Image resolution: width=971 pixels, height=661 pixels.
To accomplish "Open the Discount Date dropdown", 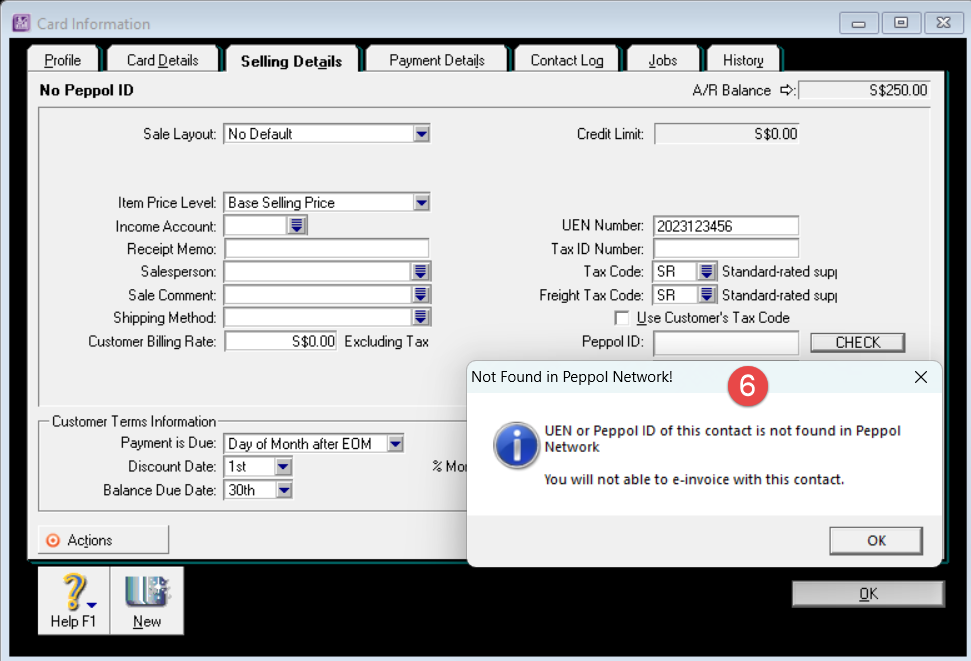I will click(283, 467).
